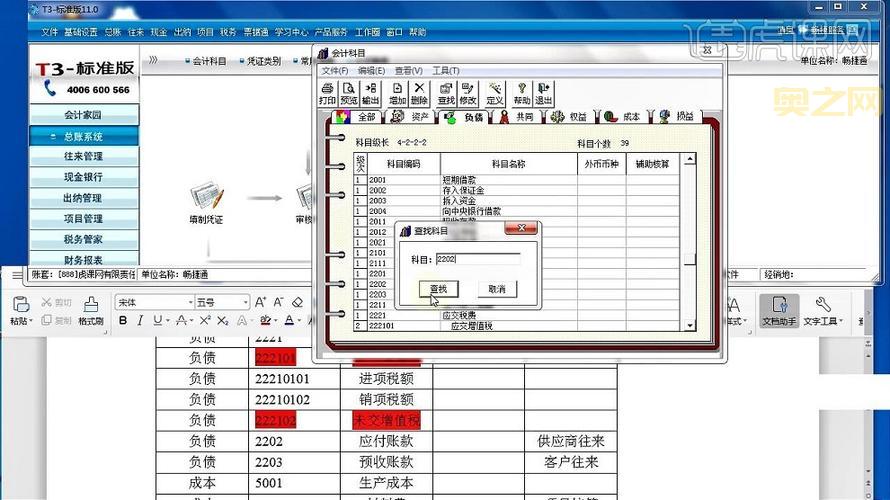Switch to the 共同 tab

pos(517,117)
